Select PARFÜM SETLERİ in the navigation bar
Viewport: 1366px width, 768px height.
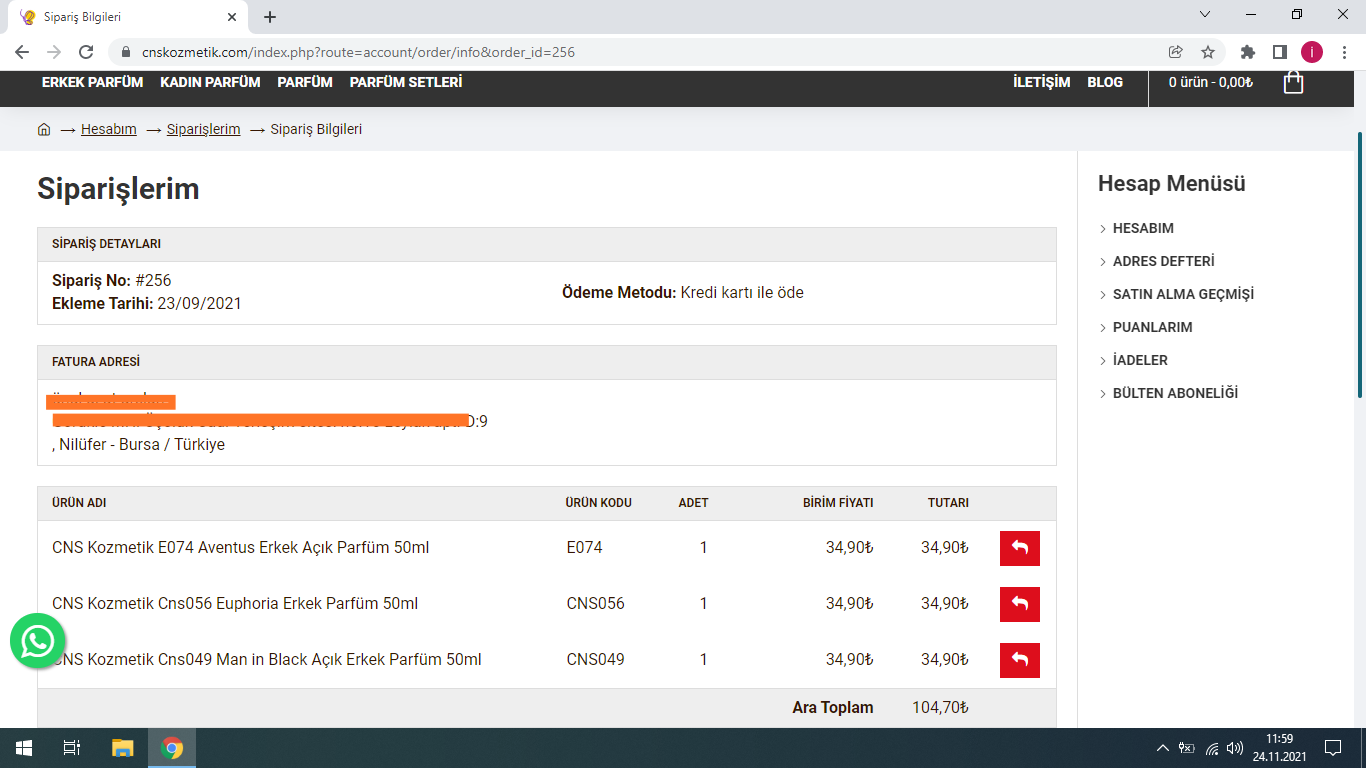(x=406, y=82)
